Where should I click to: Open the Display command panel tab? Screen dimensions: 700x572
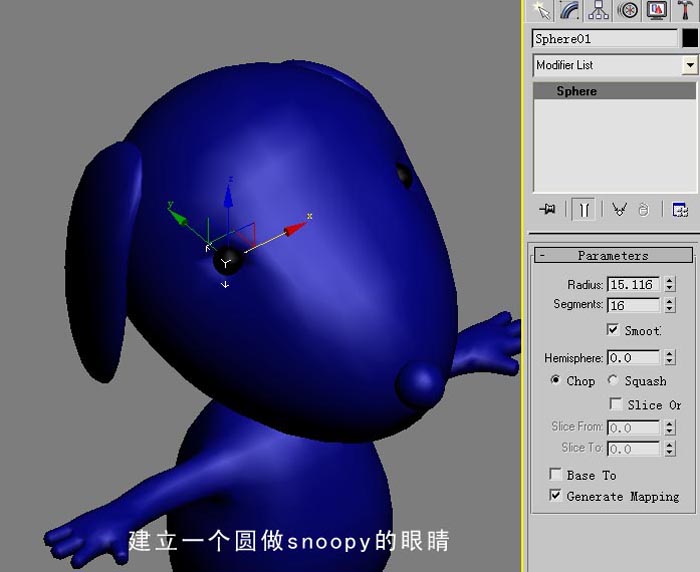tap(657, 10)
